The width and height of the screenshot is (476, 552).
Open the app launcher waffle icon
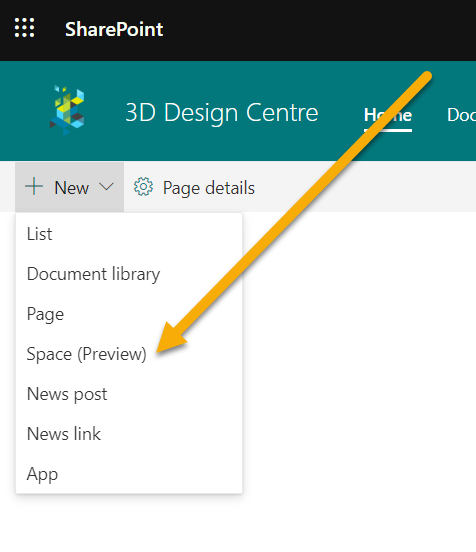tap(24, 28)
